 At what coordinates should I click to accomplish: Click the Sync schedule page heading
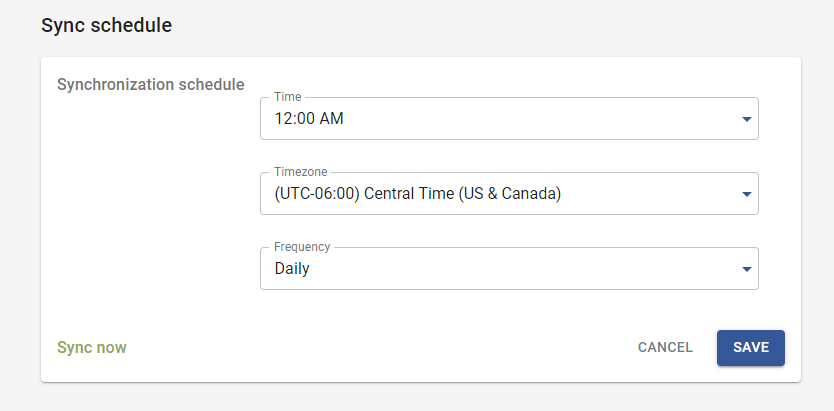[107, 26]
